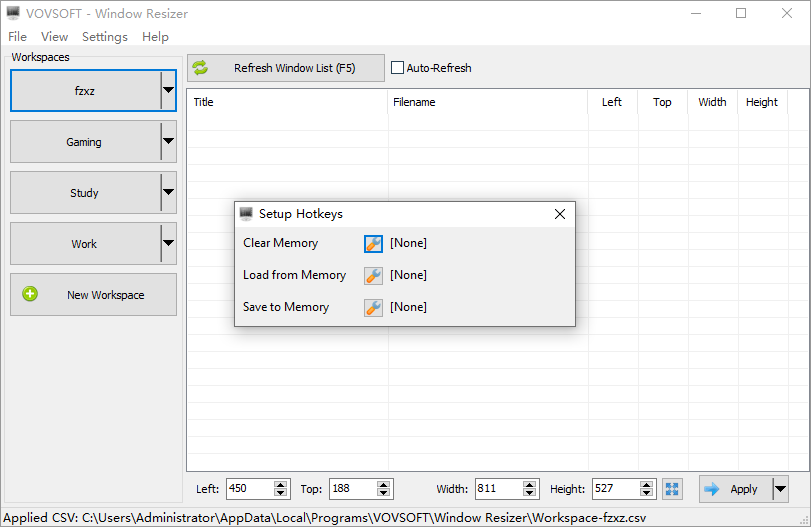The height and width of the screenshot is (527, 811).
Task: Increase the Top value with up spinner
Action: tap(383, 485)
